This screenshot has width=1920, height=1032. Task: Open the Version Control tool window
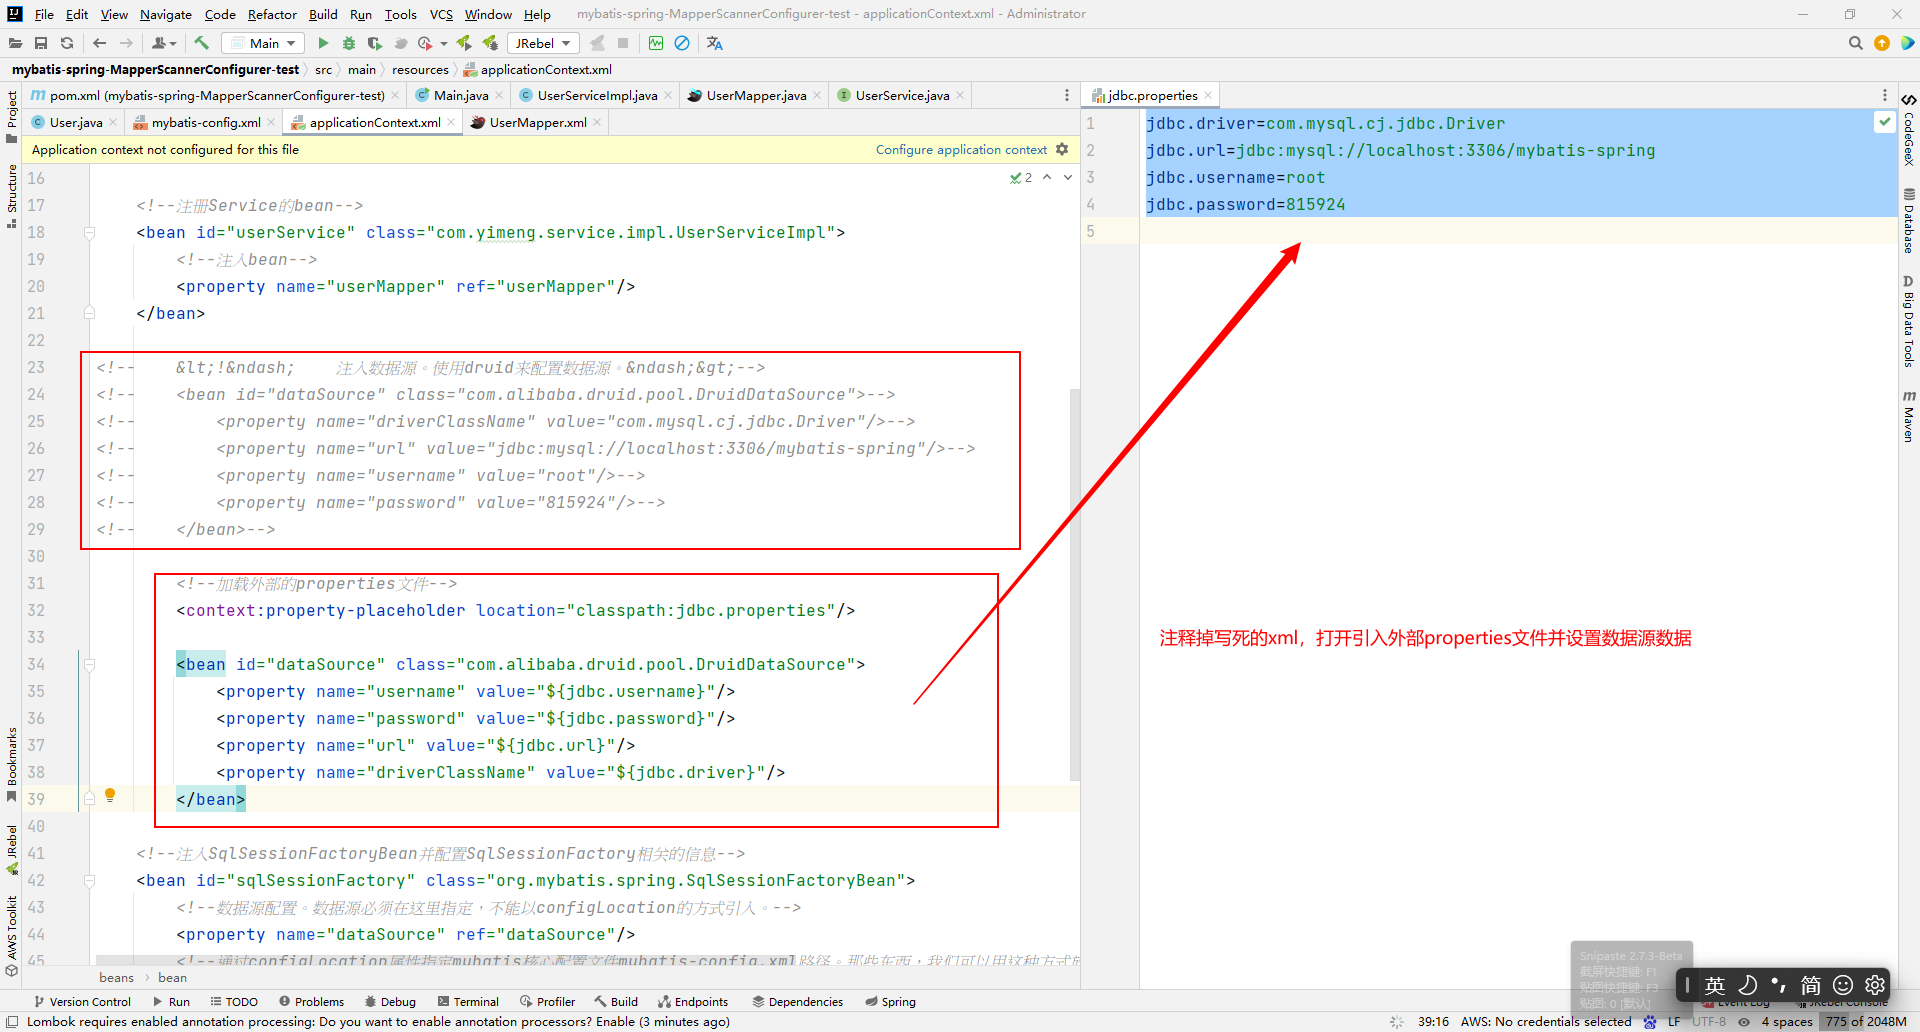(x=82, y=1001)
